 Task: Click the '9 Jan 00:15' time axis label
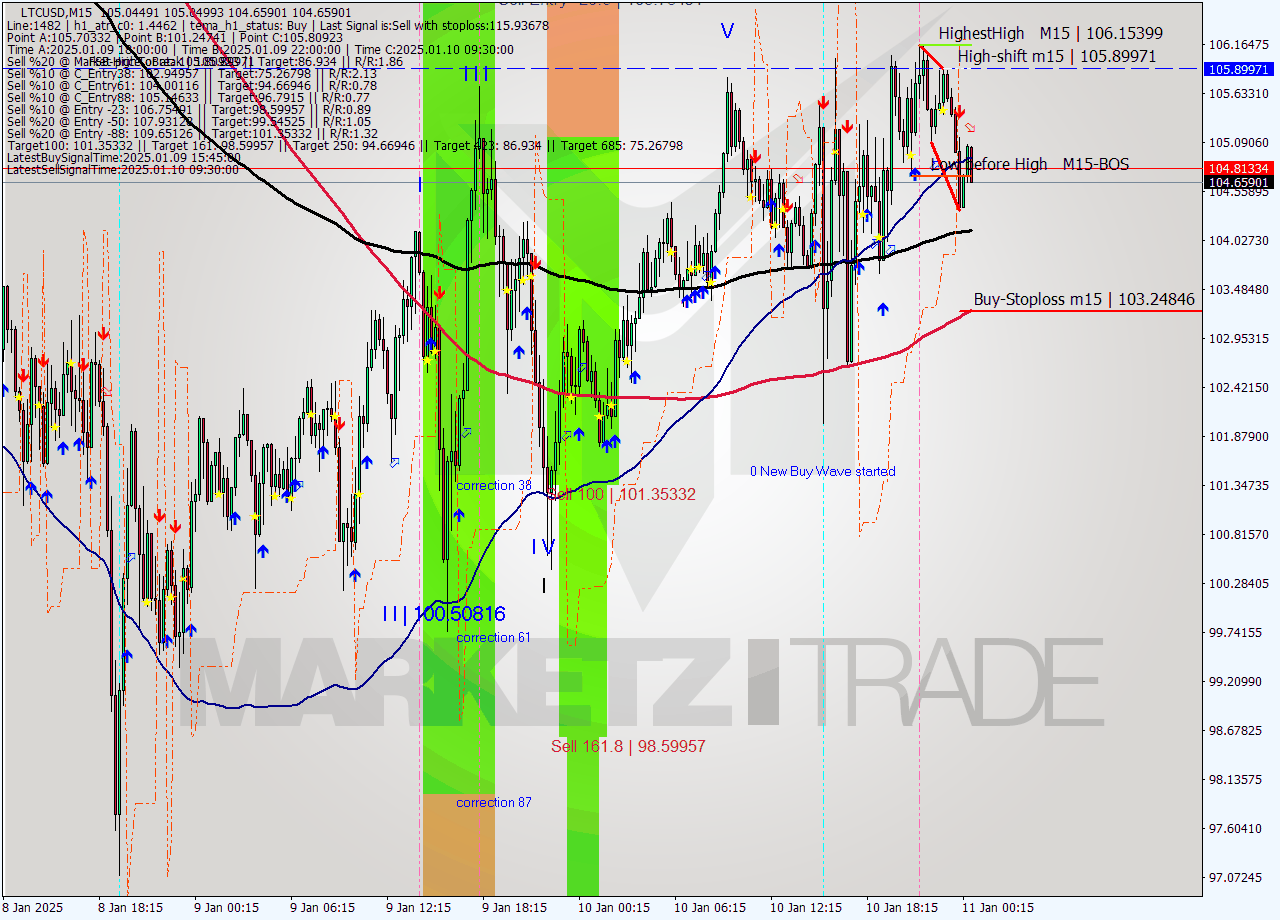pyautogui.click(x=226, y=908)
